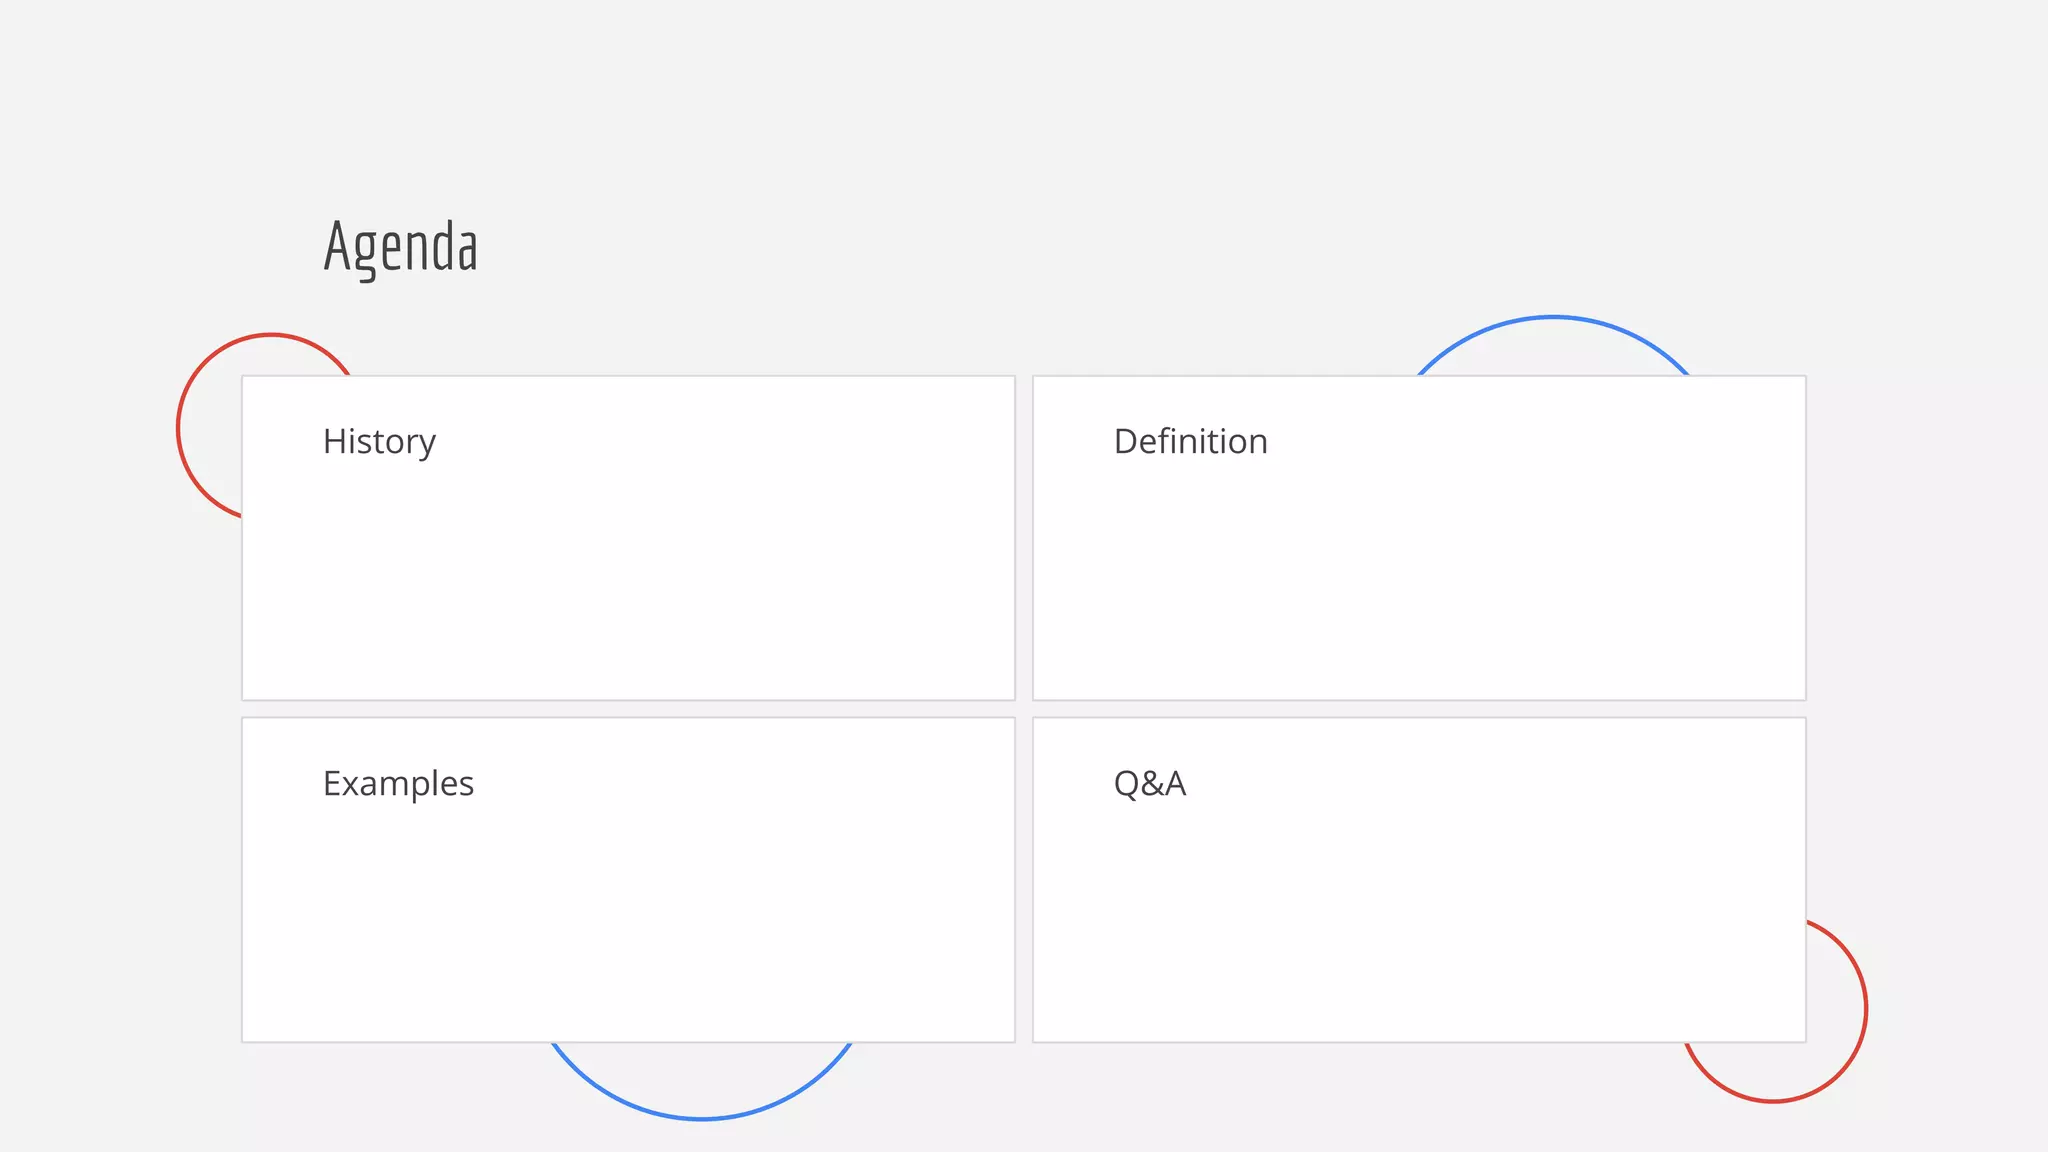This screenshot has height=1152, width=2048.
Task: Select the History text label
Action: pyautogui.click(x=379, y=442)
